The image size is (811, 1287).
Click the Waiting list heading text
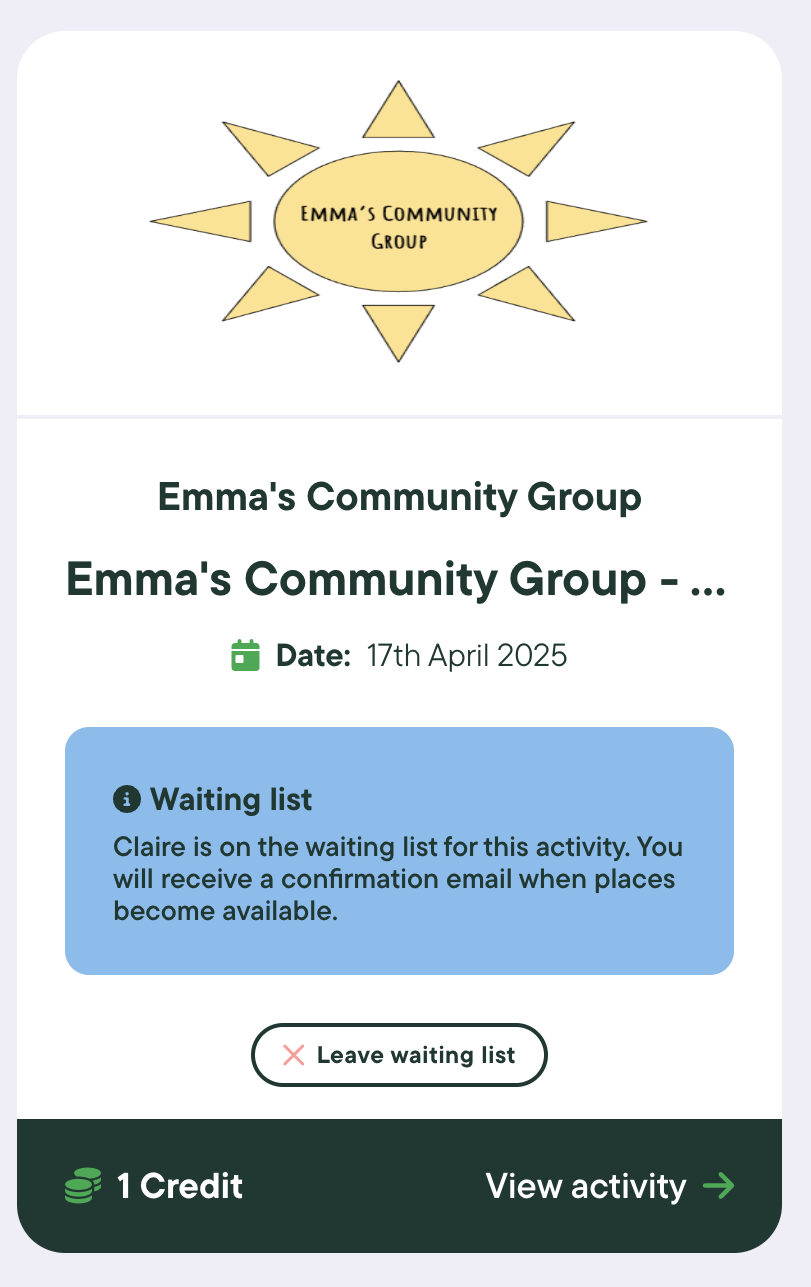[231, 799]
